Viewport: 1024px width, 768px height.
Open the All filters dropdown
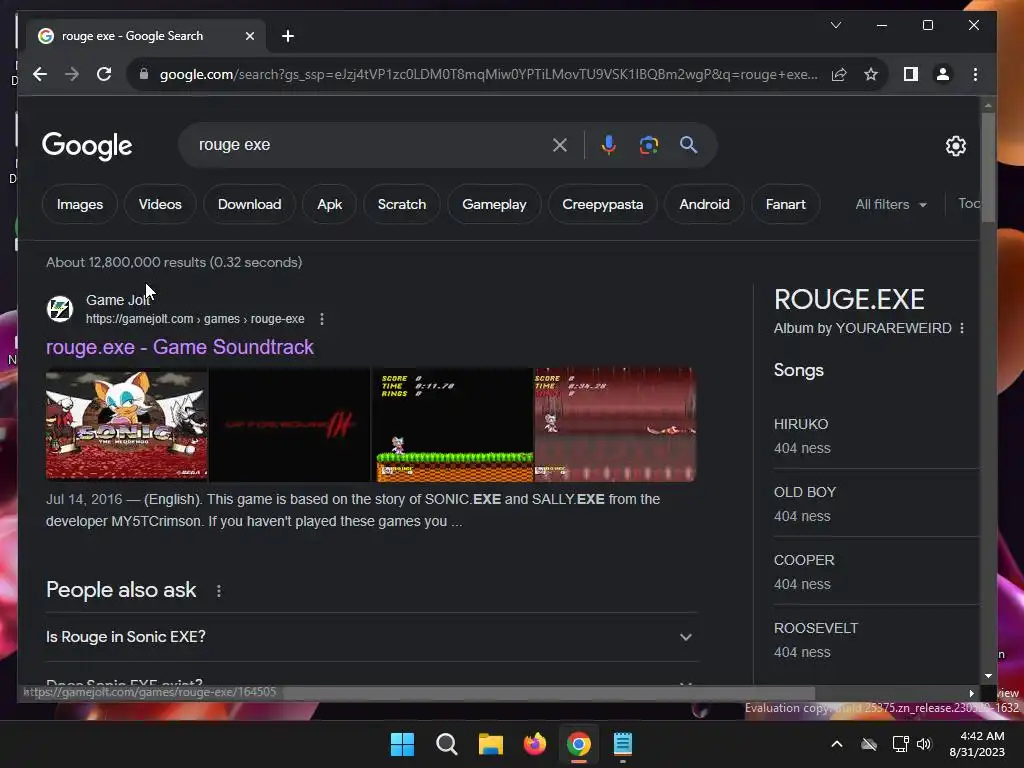click(x=891, y=204)
